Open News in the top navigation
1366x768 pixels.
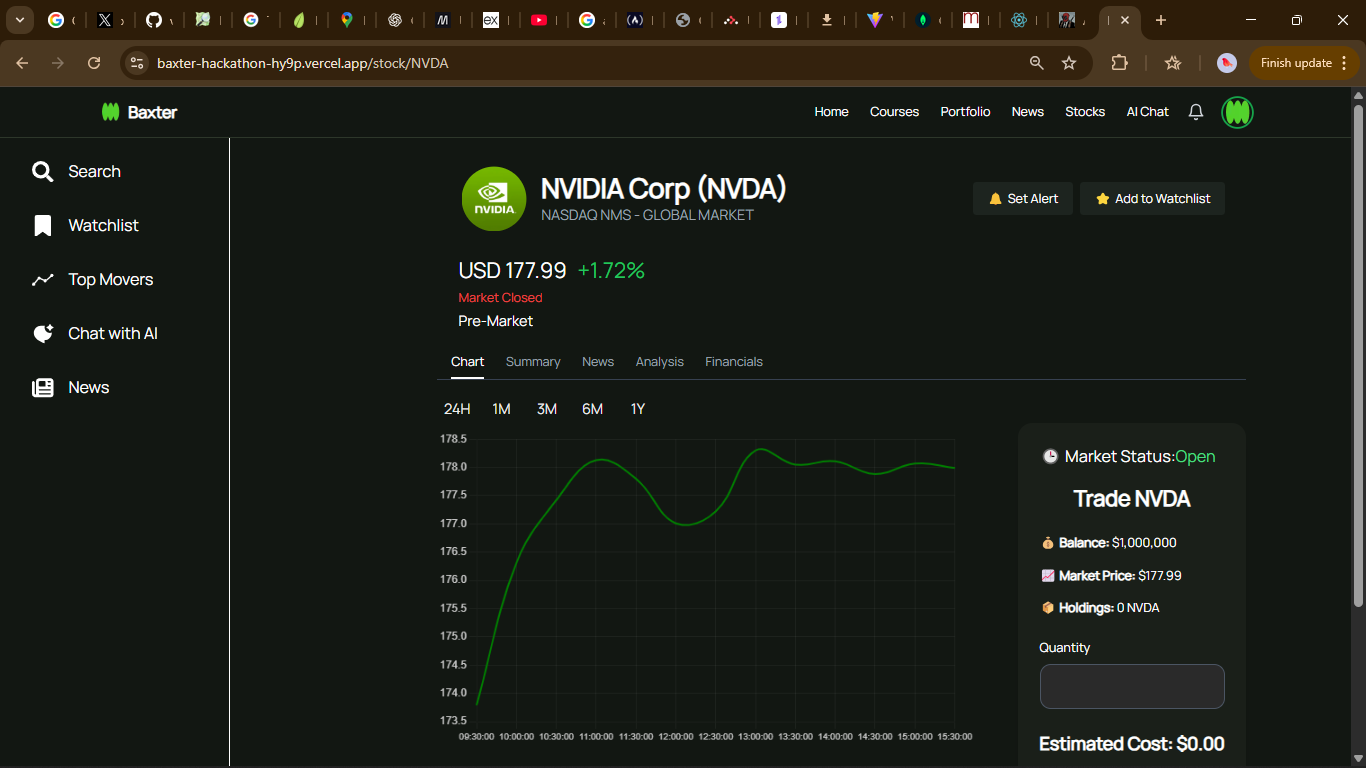click(x=1027, y=112)
